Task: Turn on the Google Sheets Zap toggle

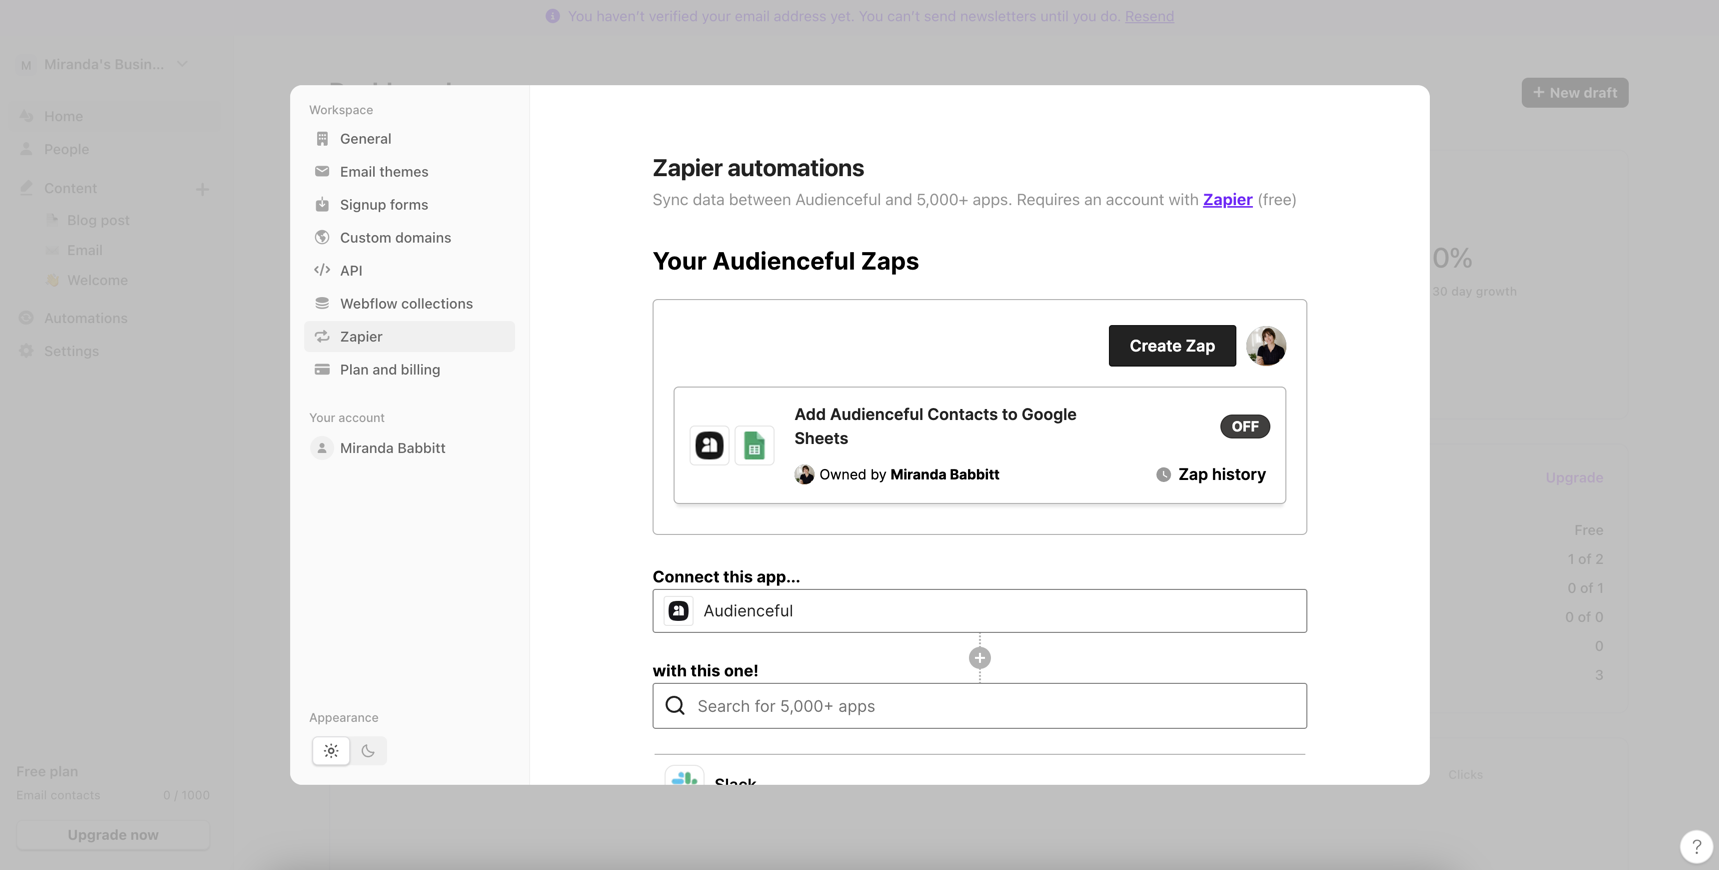Action: point(1244,426)
